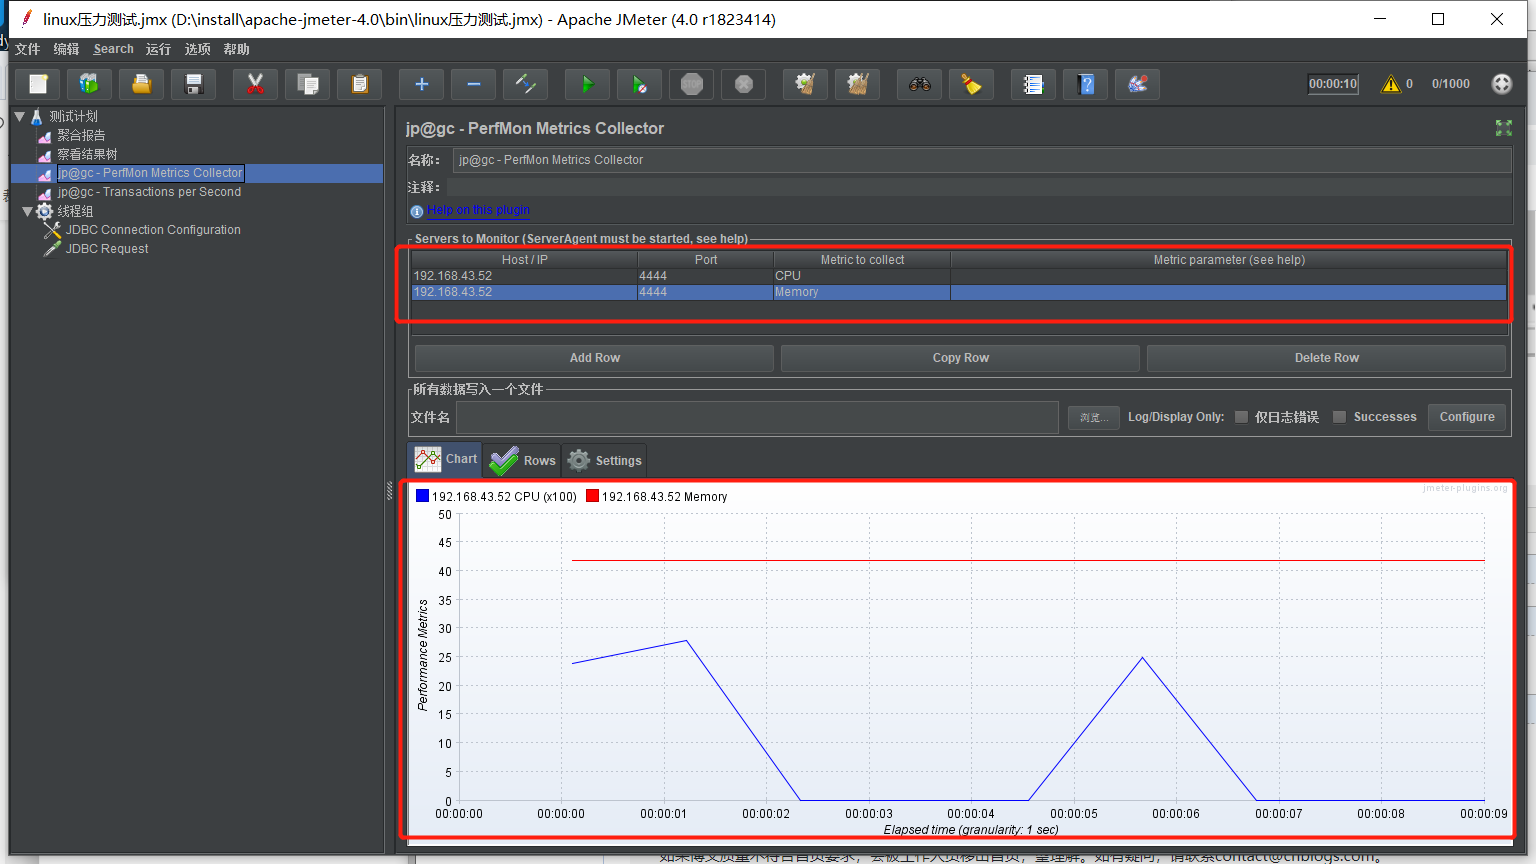Click the green full-screen icon in panel header
1536x864 pixels.
(1503, 128)
